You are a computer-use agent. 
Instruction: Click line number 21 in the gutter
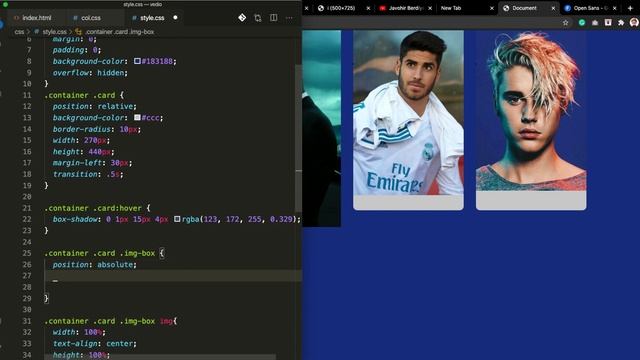pyautogui.click(x=27, y=208)
